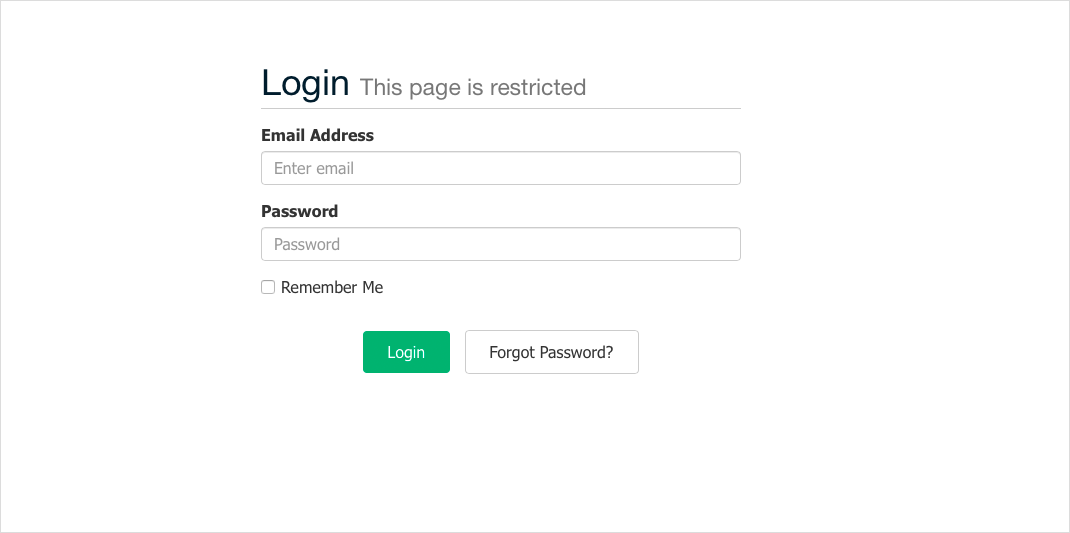Click the "Email Address" field label
This screenshot has width=1070, height=533.
(317, 135)
